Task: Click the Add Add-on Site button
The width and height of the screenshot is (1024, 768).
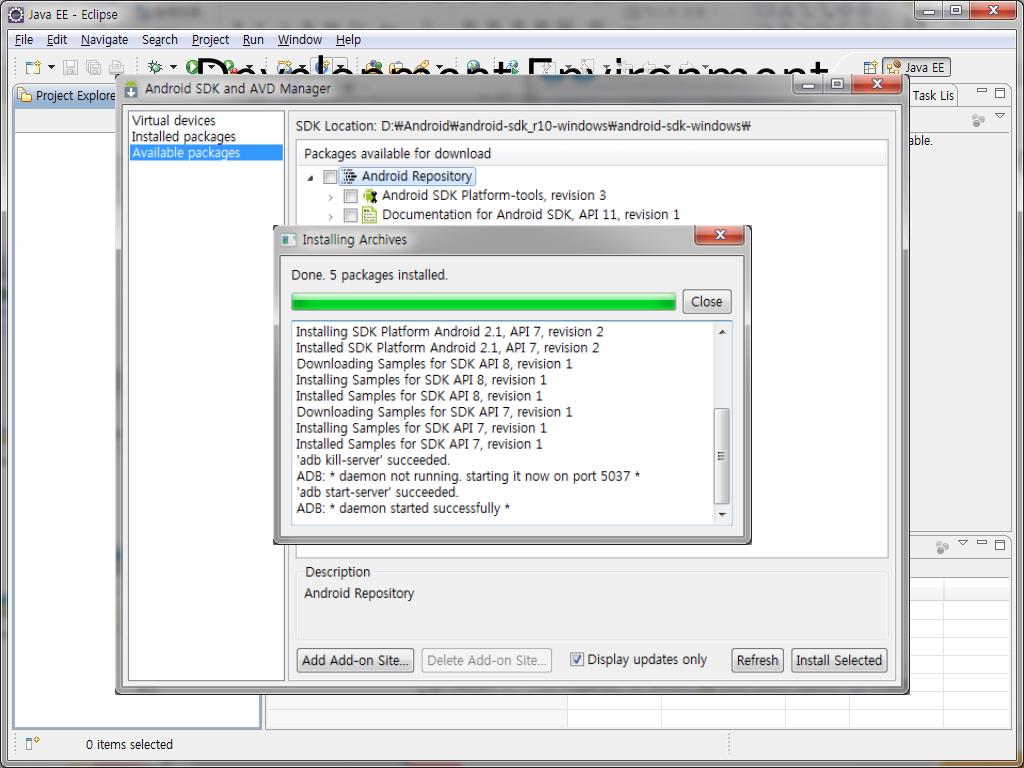Action: (x=355, y=660)
